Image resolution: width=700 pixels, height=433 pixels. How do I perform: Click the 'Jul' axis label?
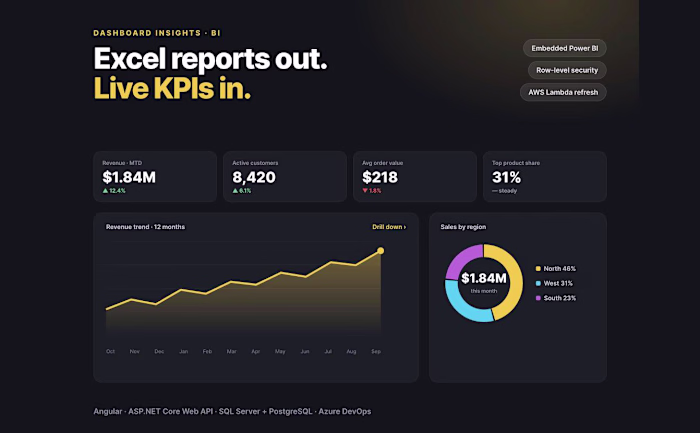pyautogui.click(x=328, y=351)
